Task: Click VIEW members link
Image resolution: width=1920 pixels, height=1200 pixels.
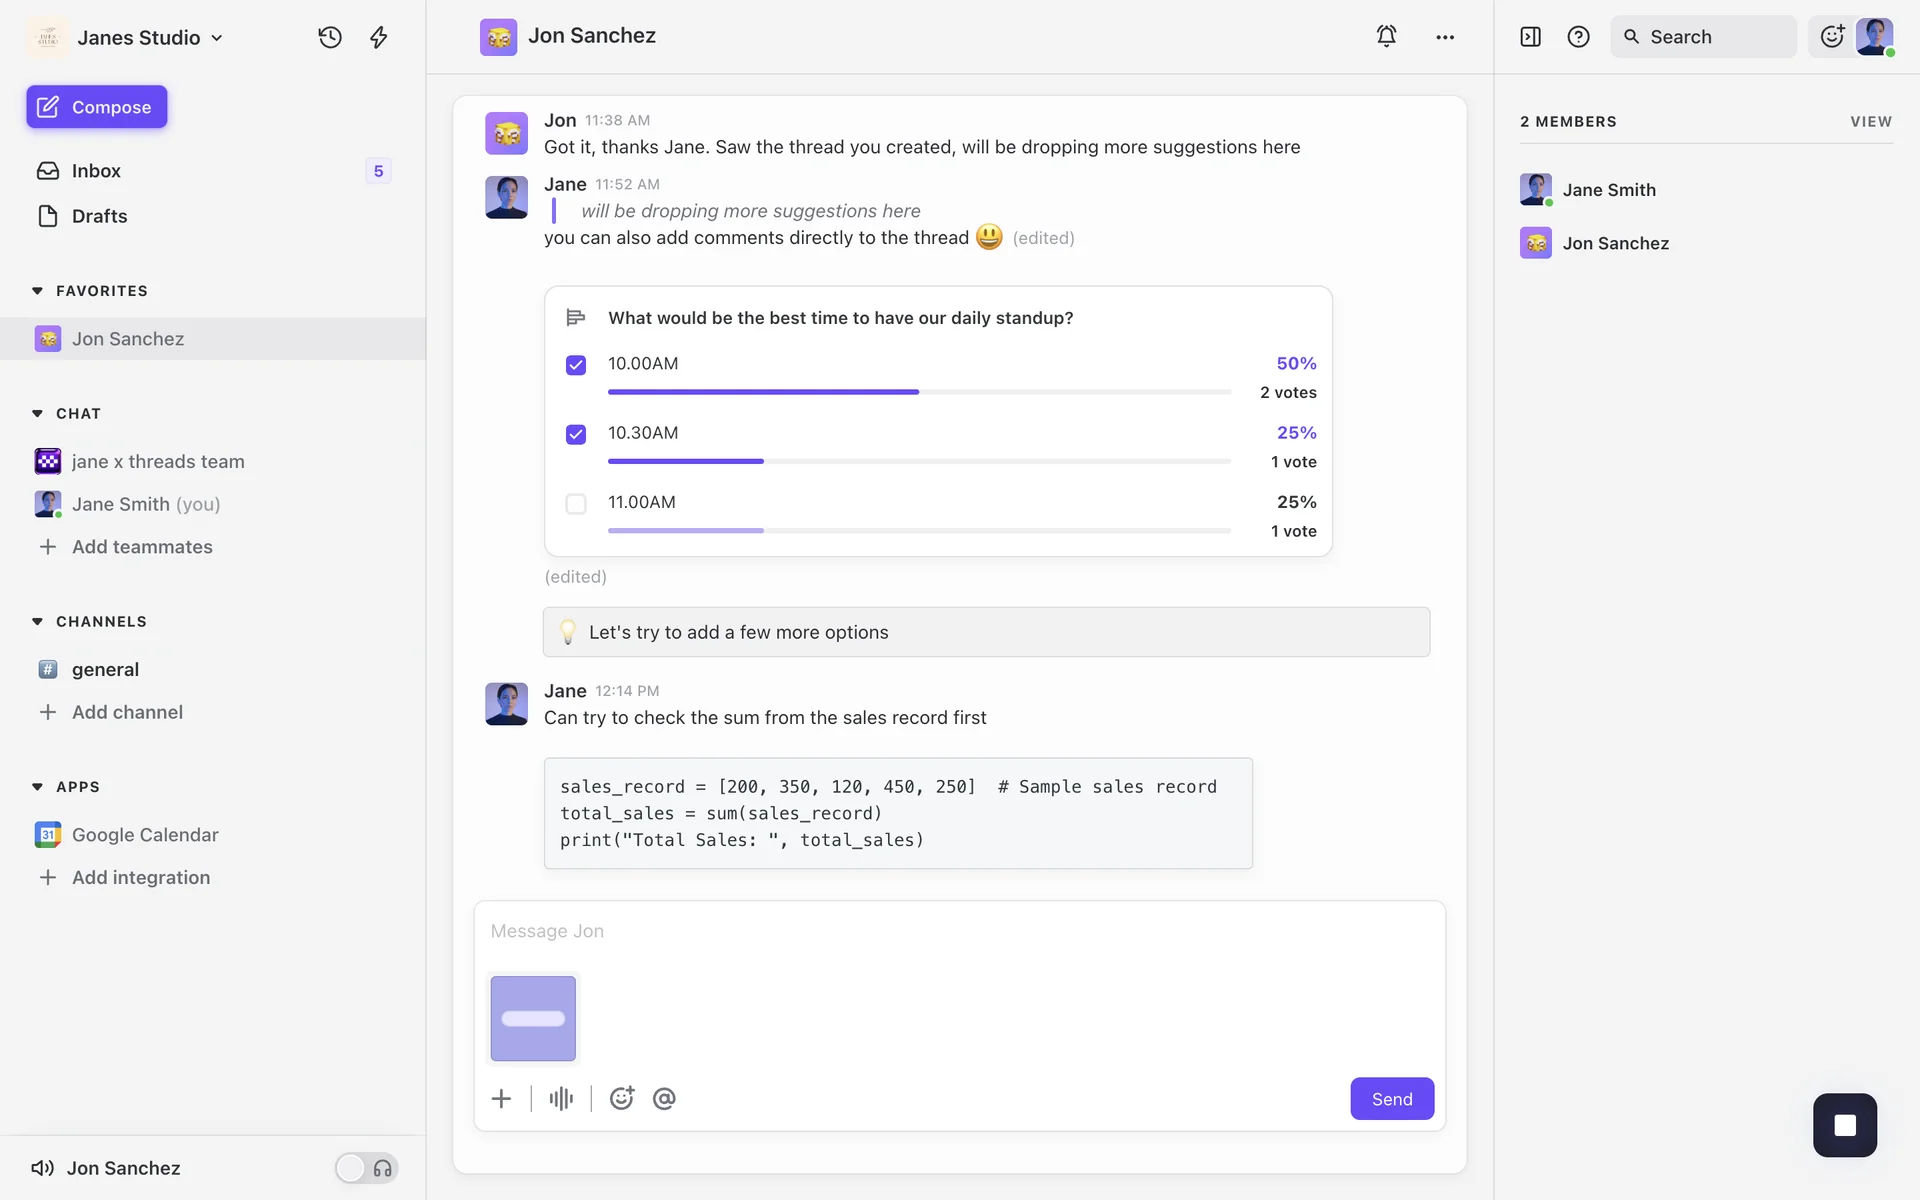Action: click(x=1870, y=121)
